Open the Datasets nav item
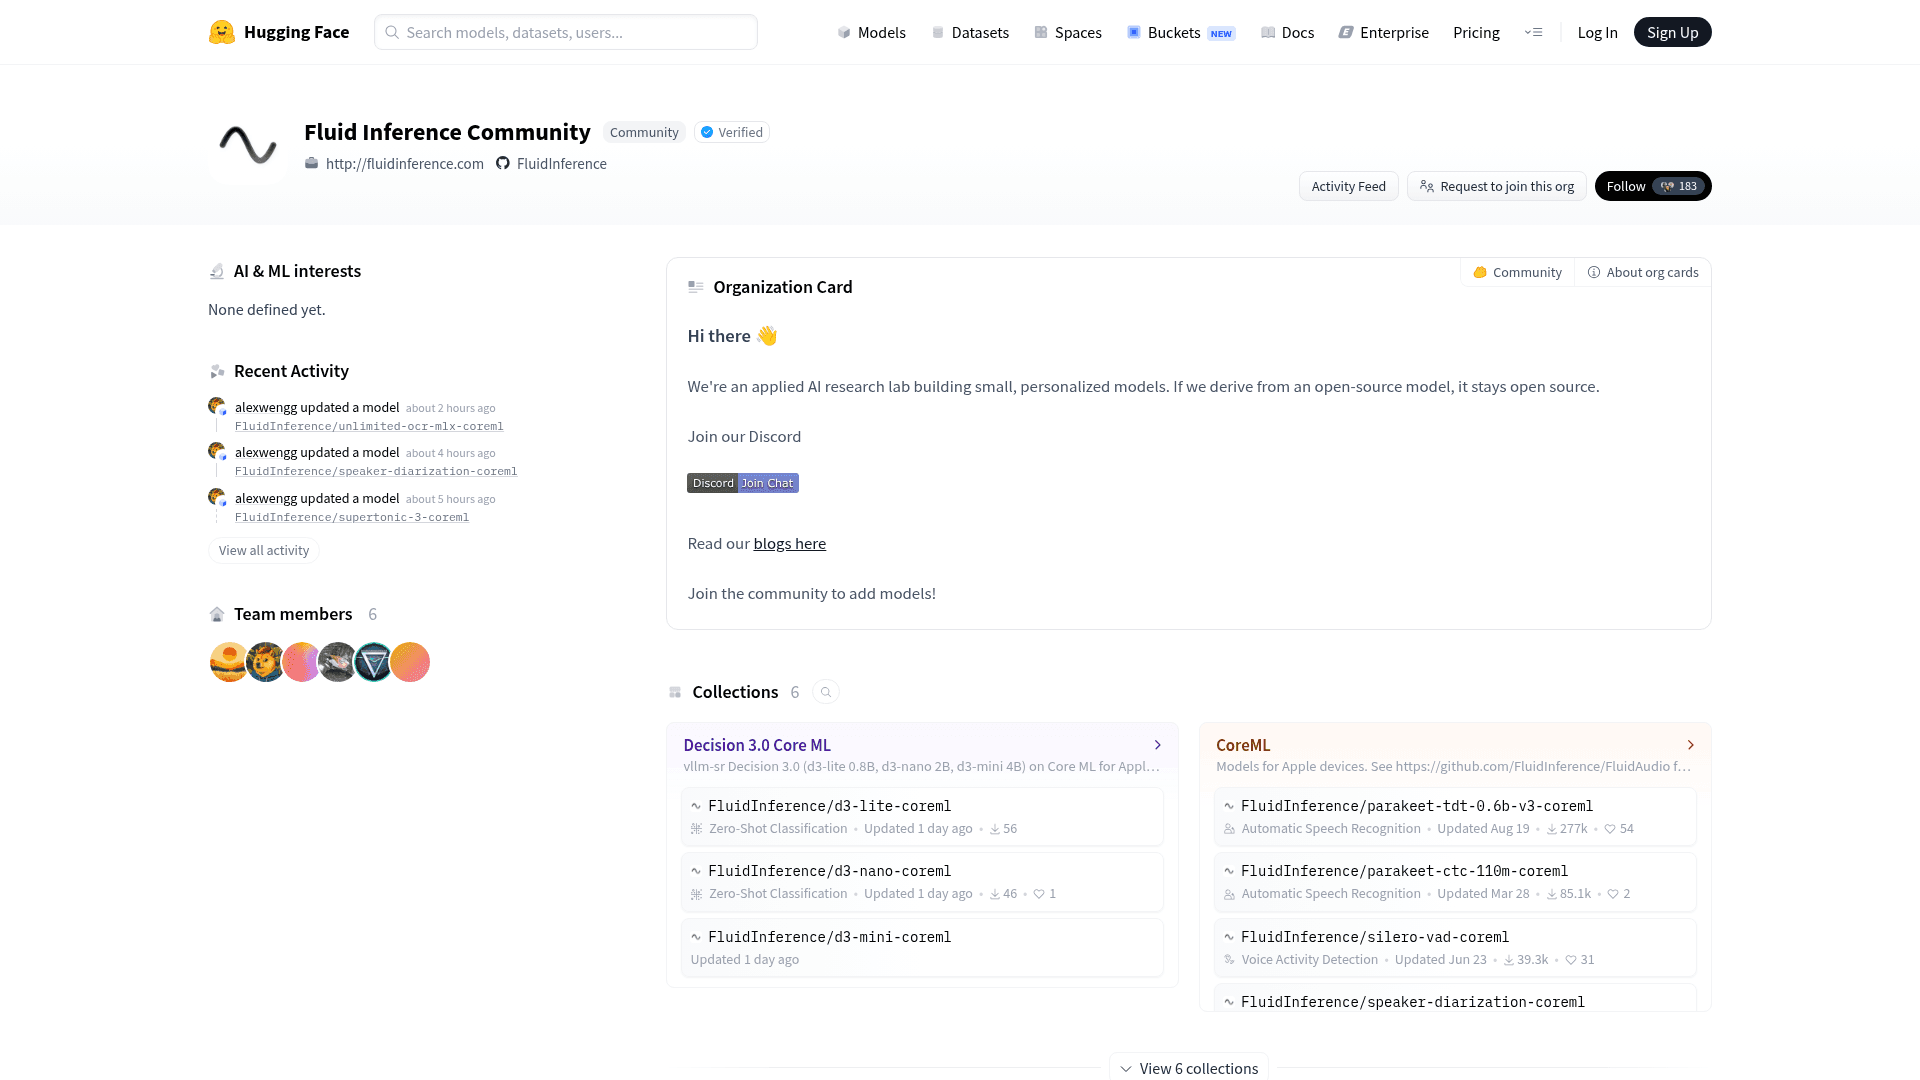Image resolution: width=1920 pixels, height=1080 pixels. click(970, 32)
